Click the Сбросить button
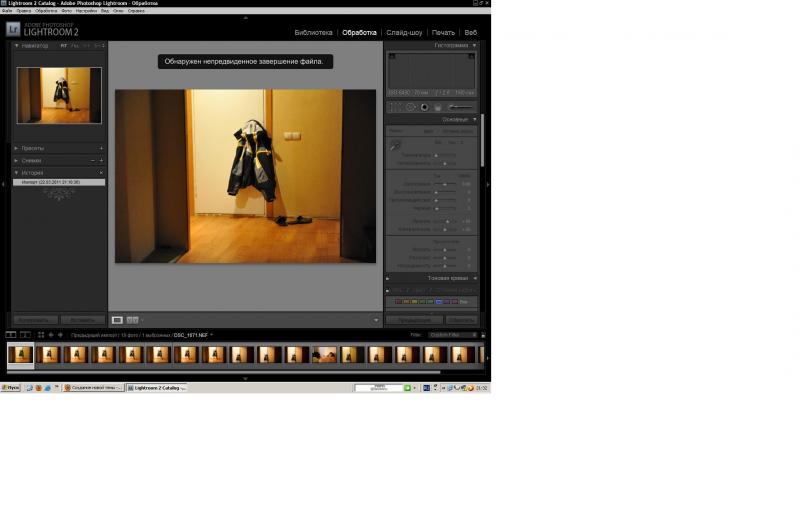 click(461, 320)
